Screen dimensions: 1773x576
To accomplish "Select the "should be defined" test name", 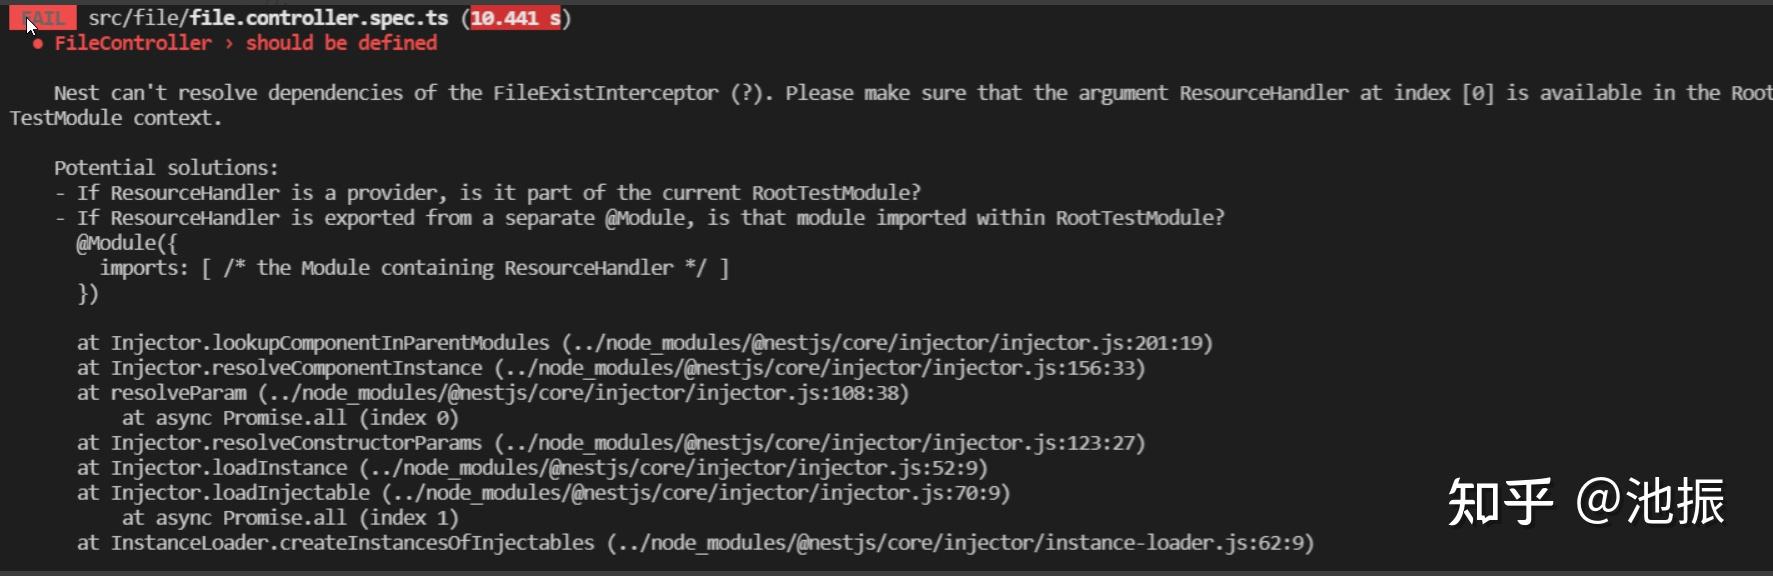I will point(341,43).
